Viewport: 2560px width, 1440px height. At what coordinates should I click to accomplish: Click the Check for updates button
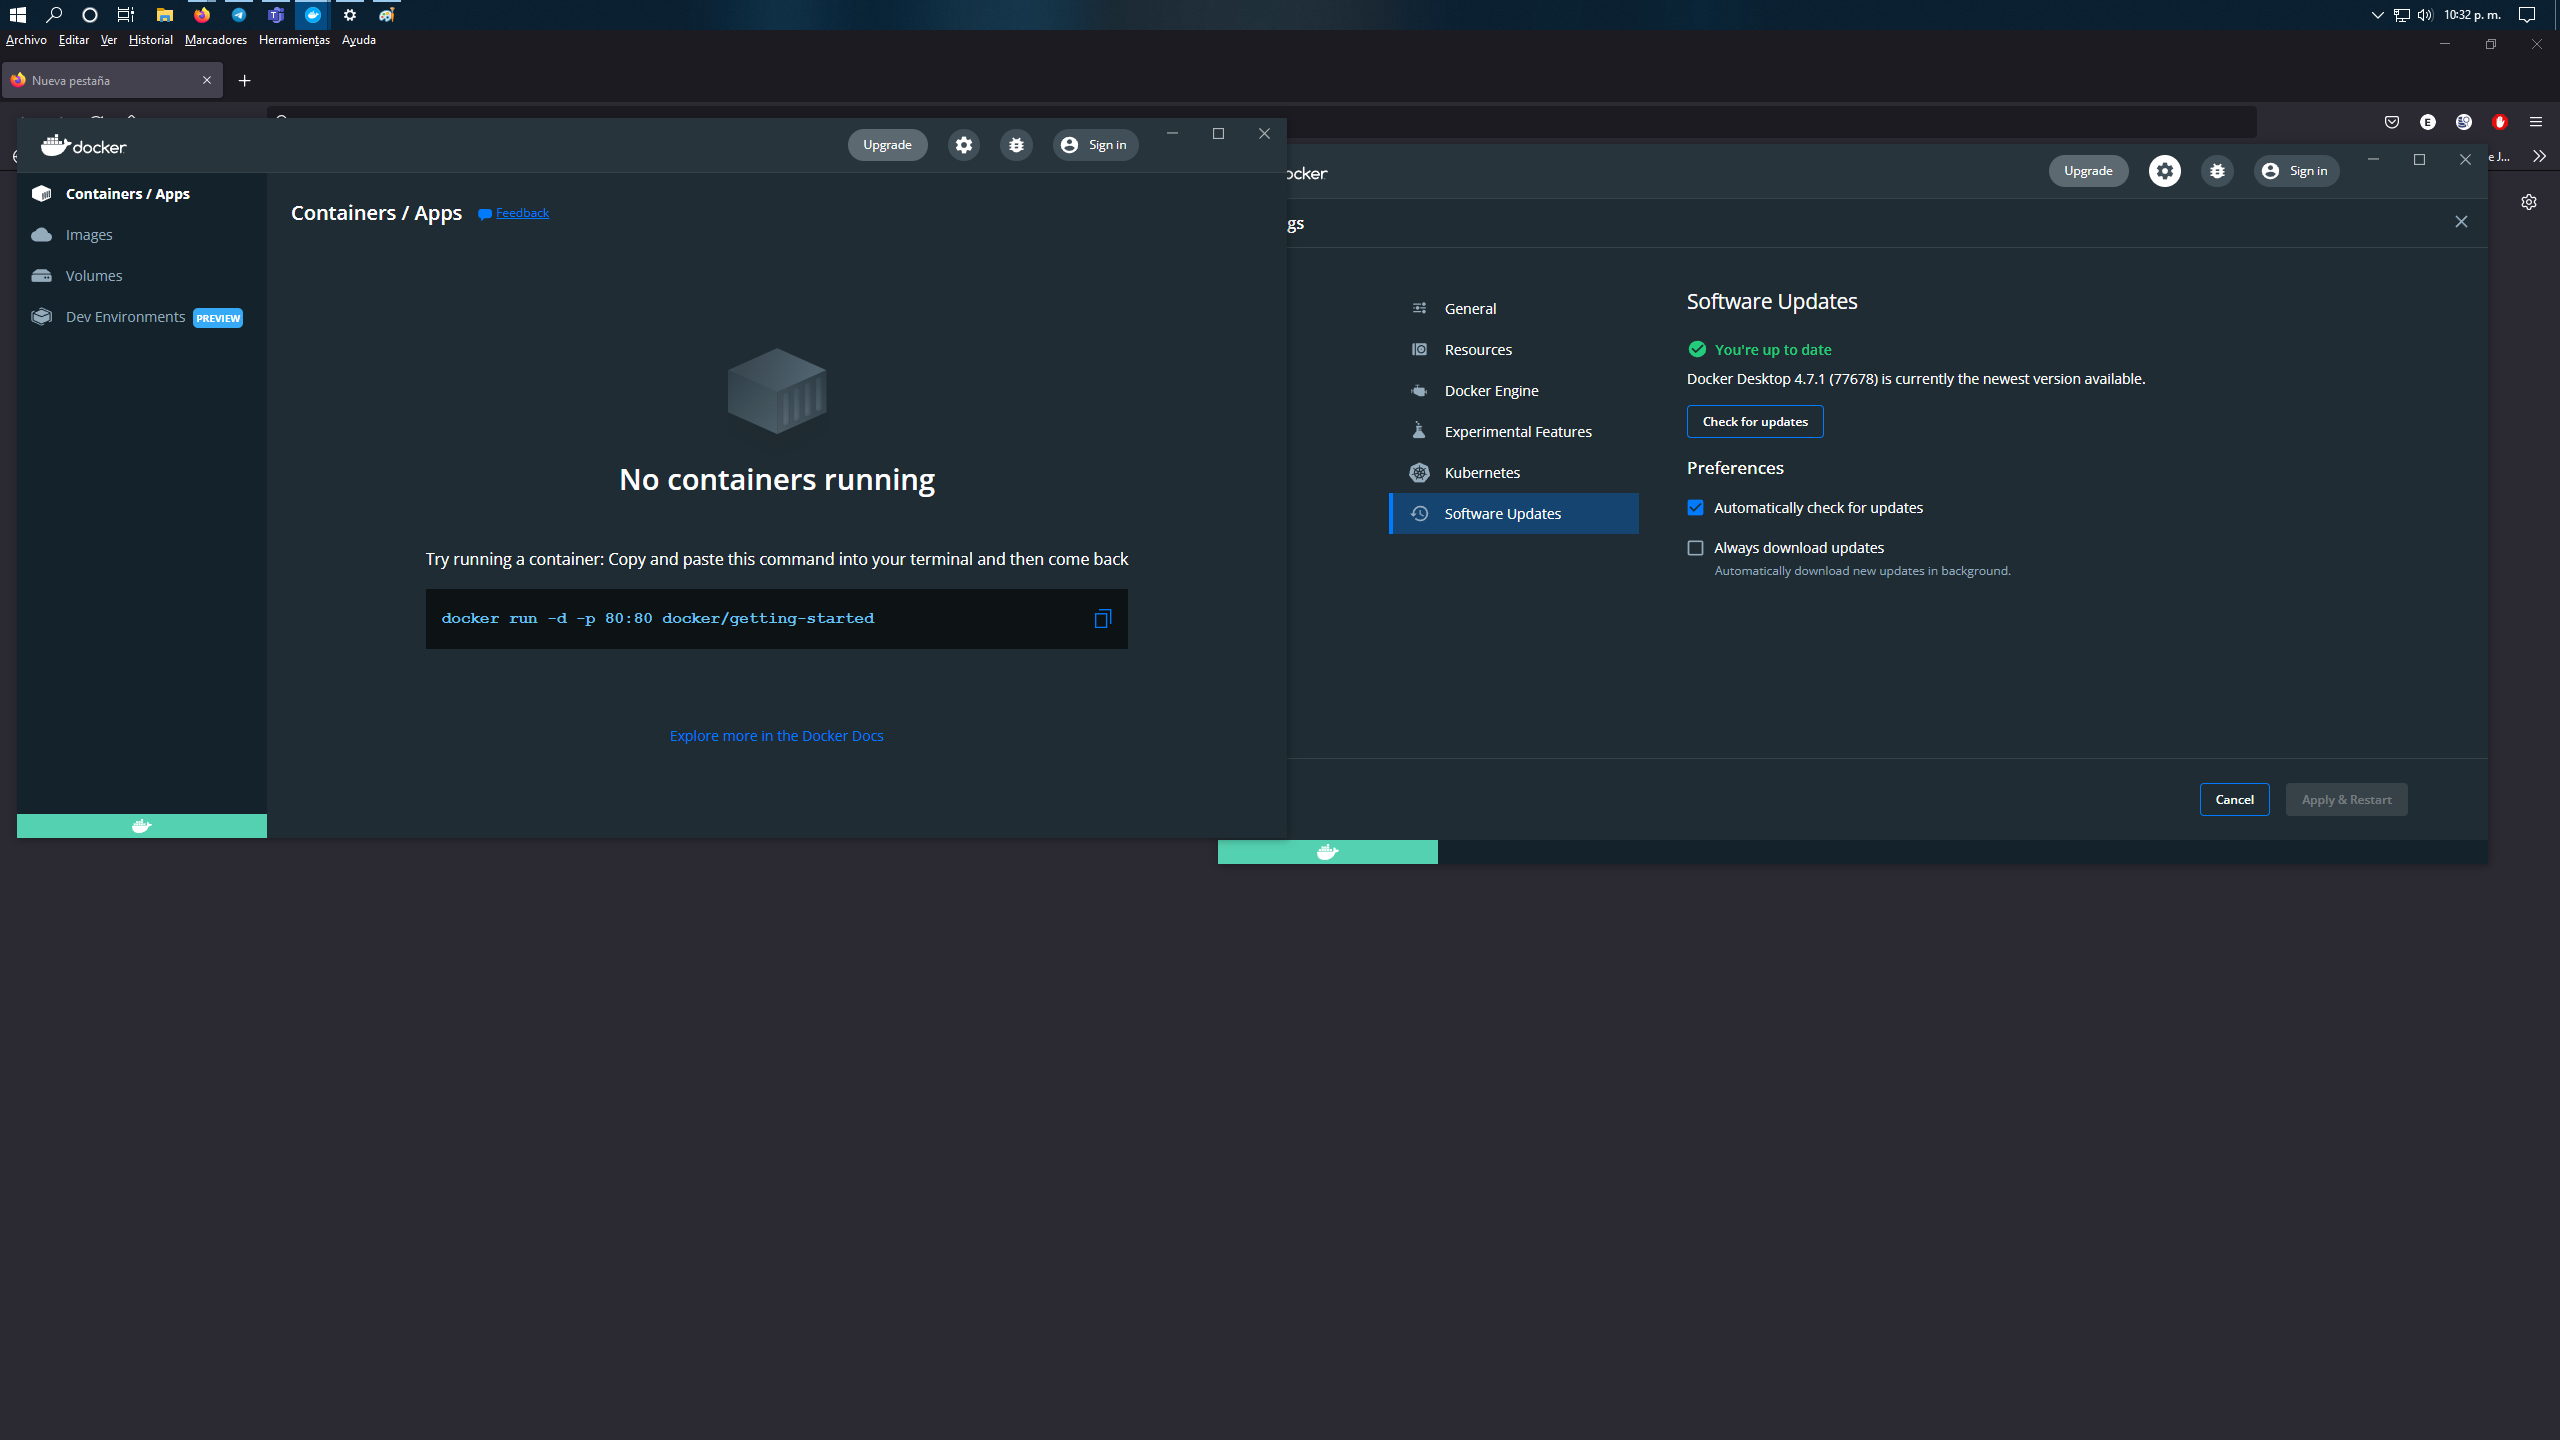1755,422
